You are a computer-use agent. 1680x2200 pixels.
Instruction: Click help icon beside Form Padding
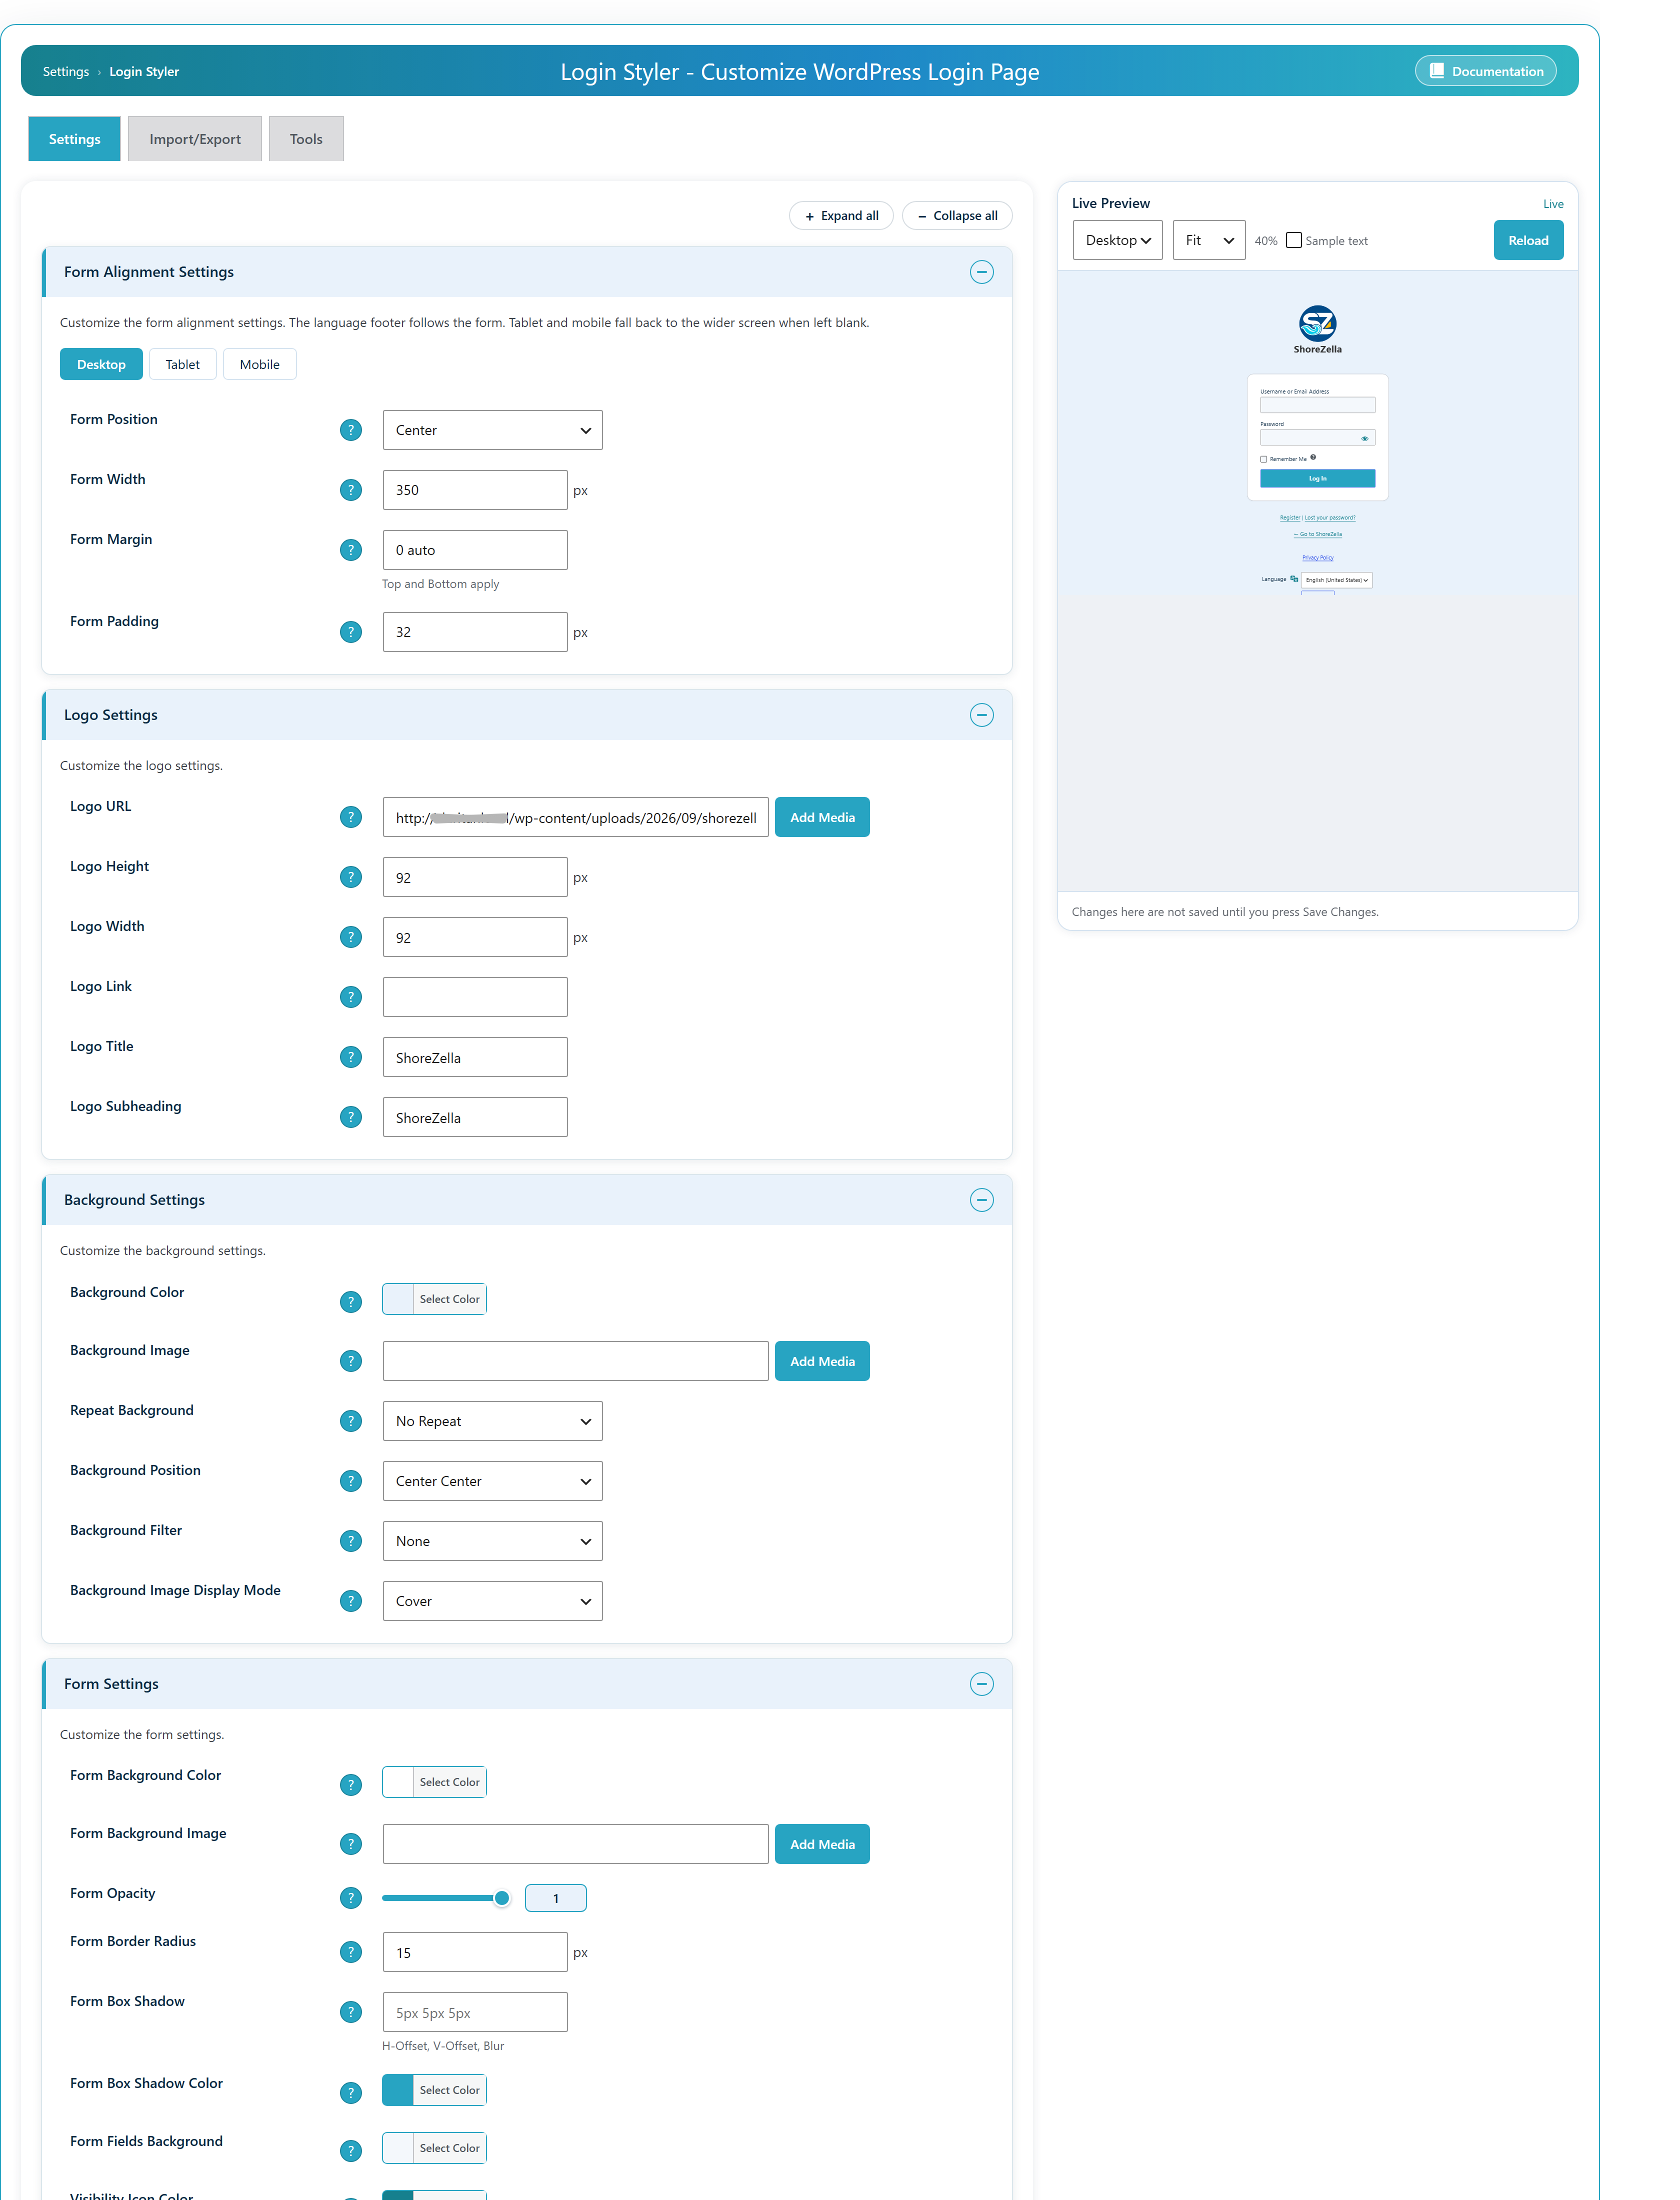tap(351, 632)
